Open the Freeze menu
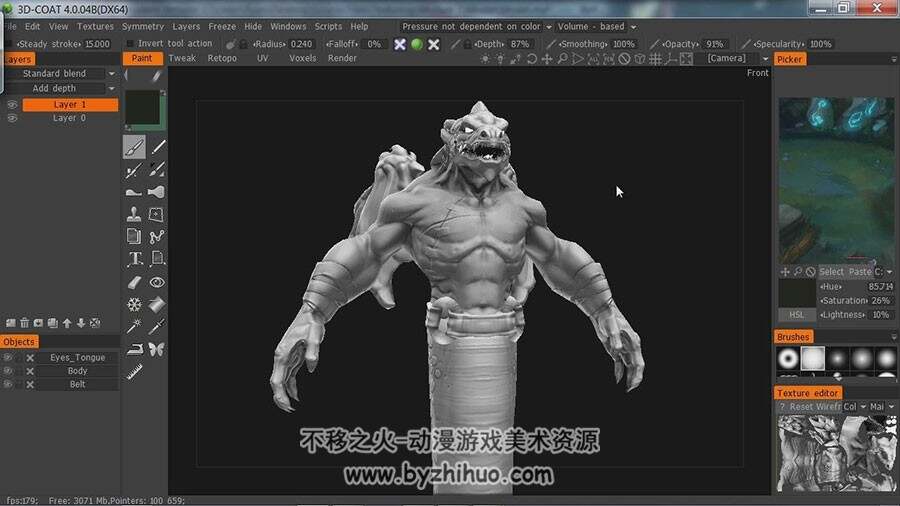 click(222, 26)
